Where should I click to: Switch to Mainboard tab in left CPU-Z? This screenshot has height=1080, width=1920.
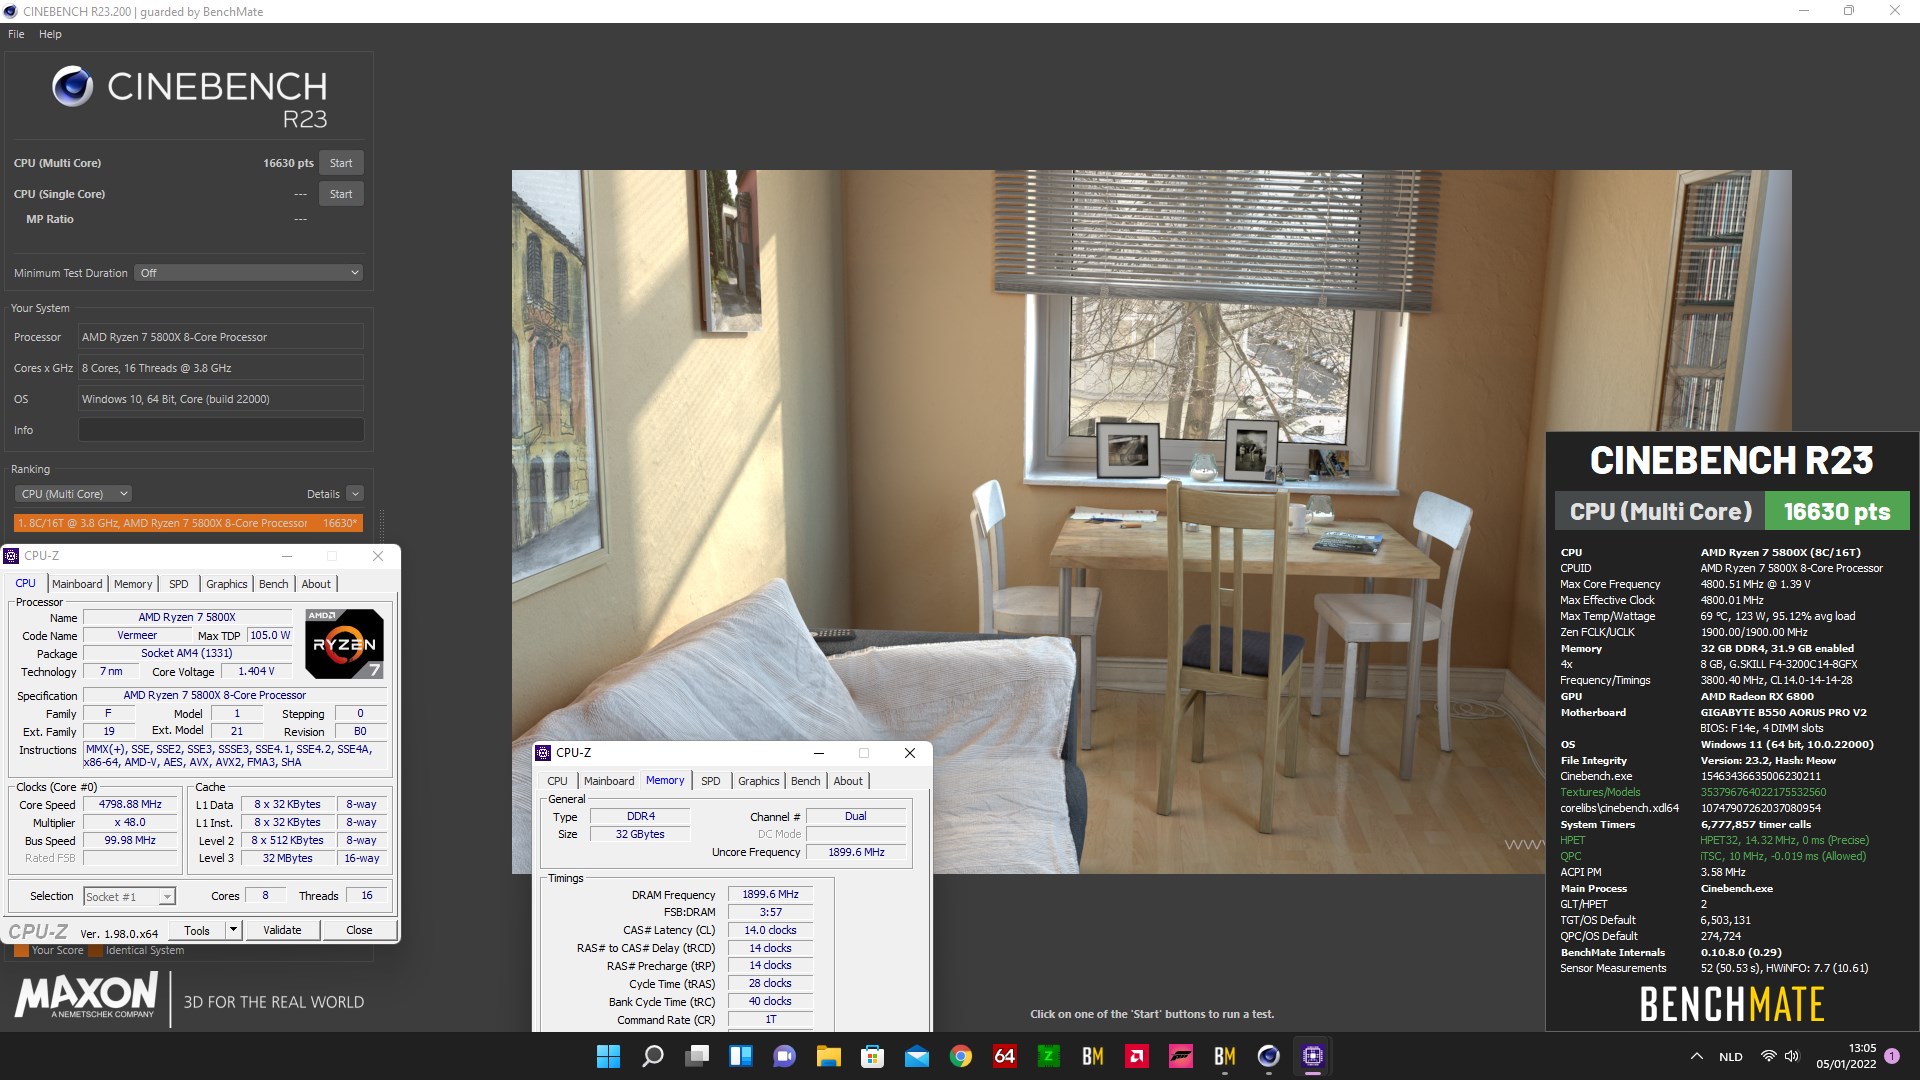tap(77, 584)
